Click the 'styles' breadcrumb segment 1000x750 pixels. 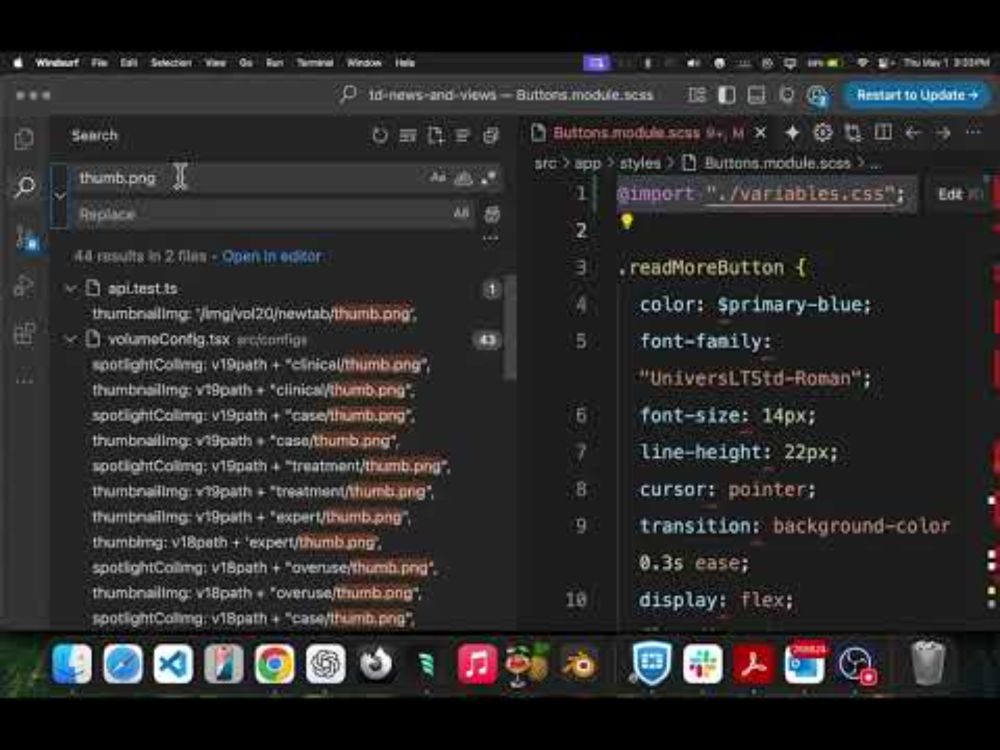pos(640,163)
